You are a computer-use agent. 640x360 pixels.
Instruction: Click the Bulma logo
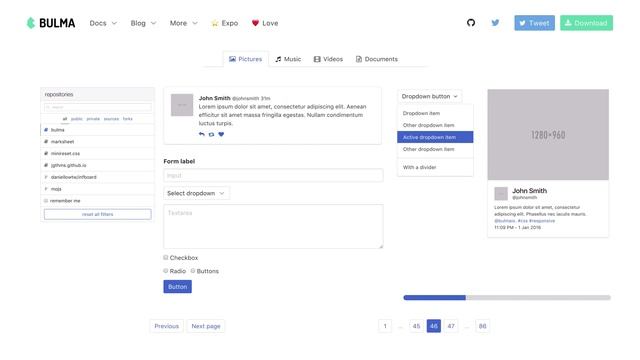coord(51,23)
